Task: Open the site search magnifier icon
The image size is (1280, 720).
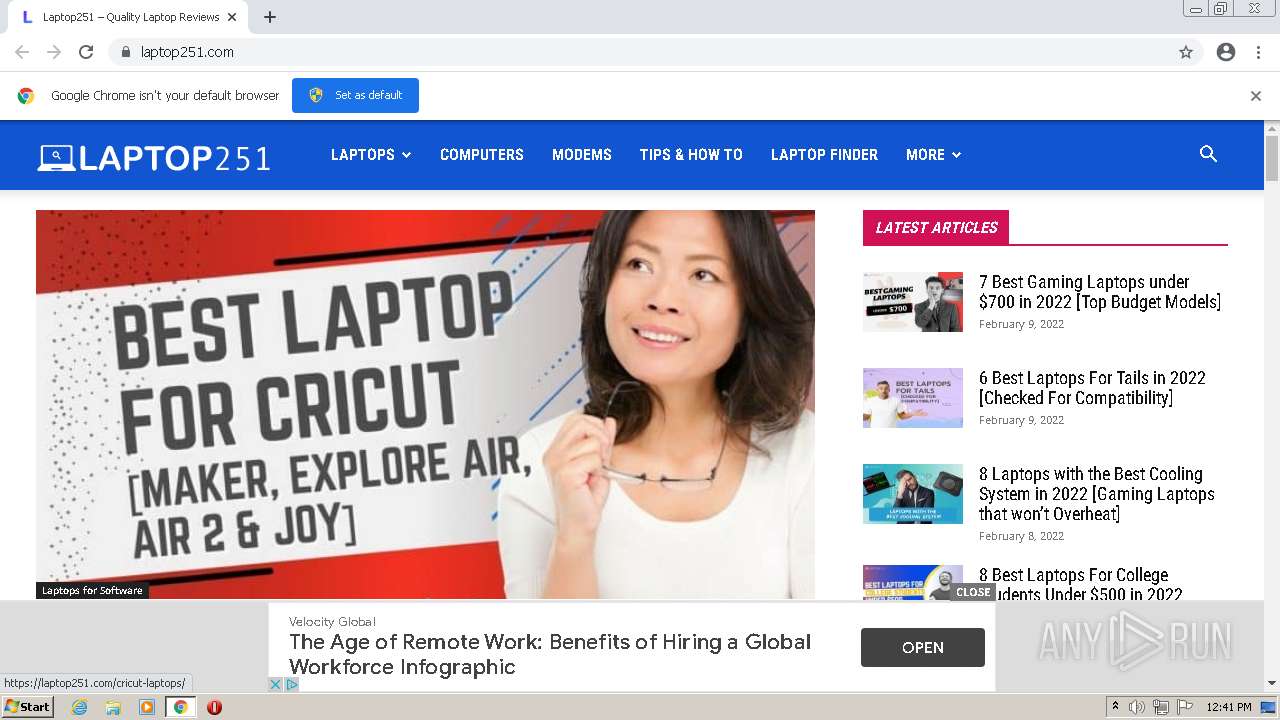Action: pyautogui.click(x=1208, y=154)
